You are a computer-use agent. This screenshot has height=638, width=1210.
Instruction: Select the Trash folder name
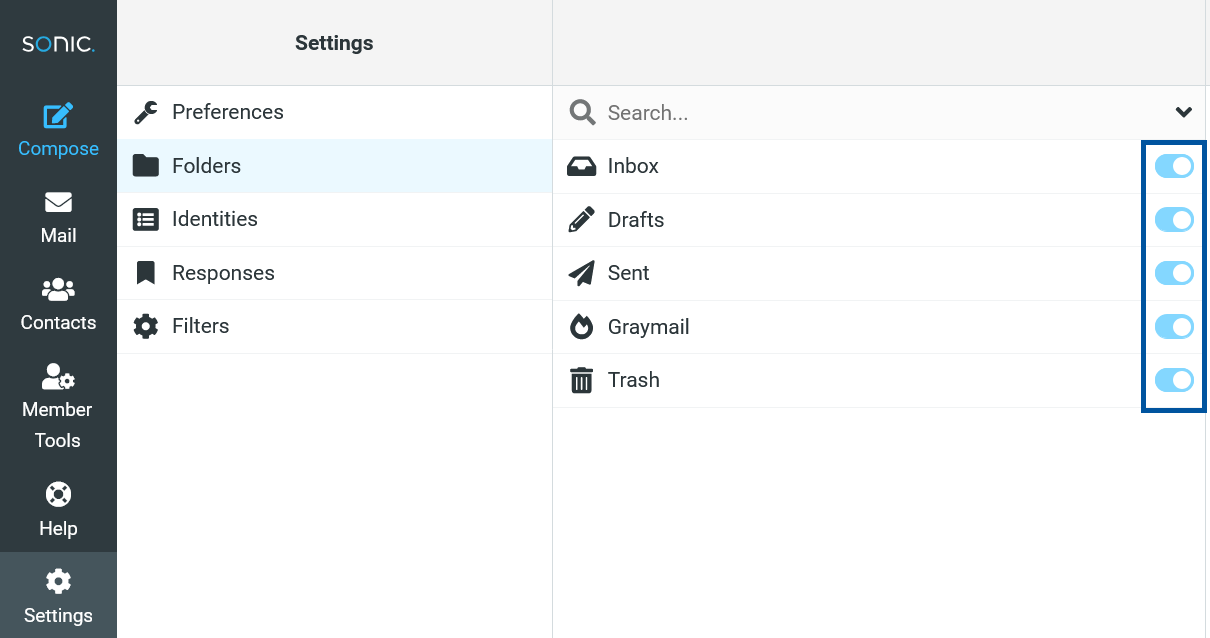coord(634,380)
